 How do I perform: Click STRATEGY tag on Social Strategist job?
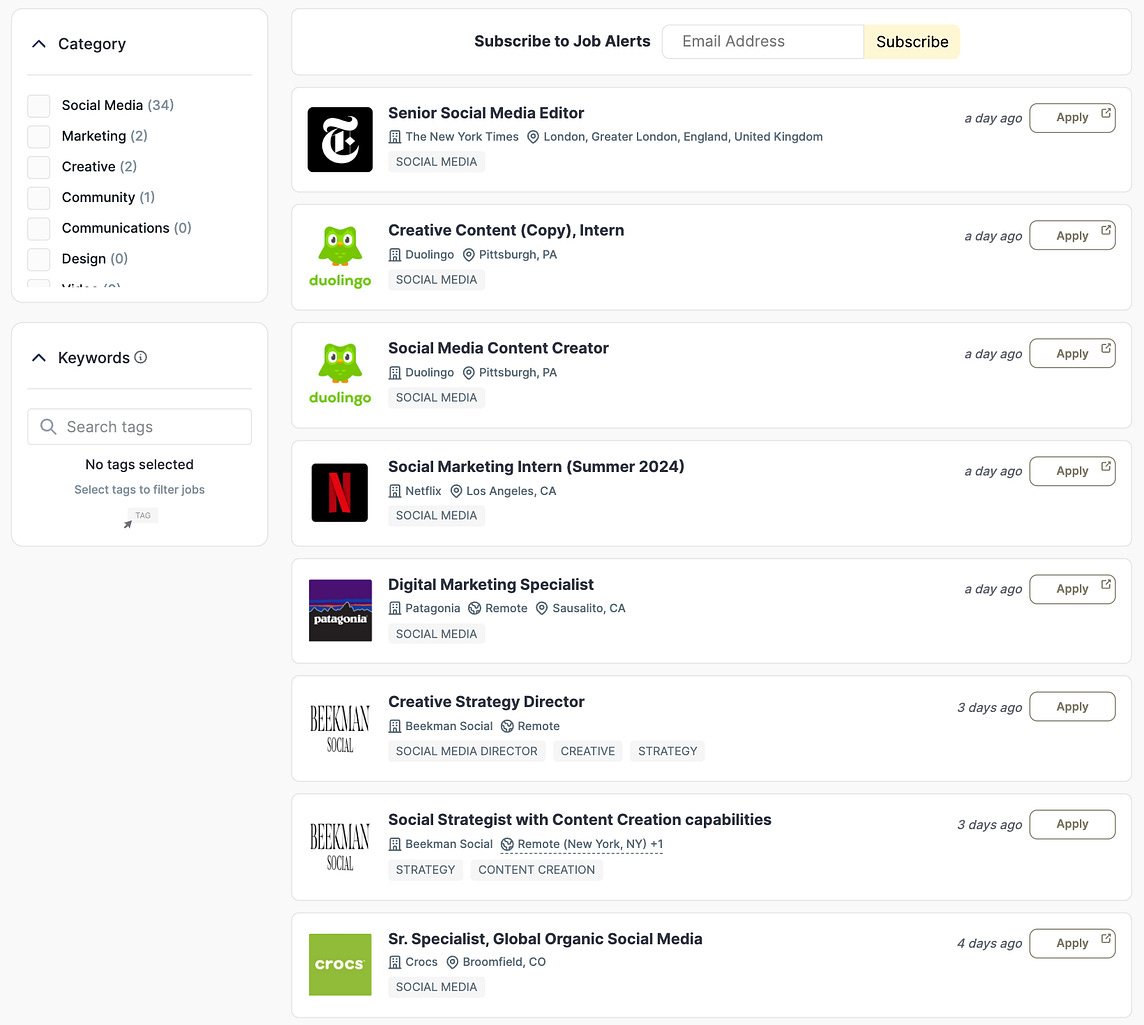point(425,870)
